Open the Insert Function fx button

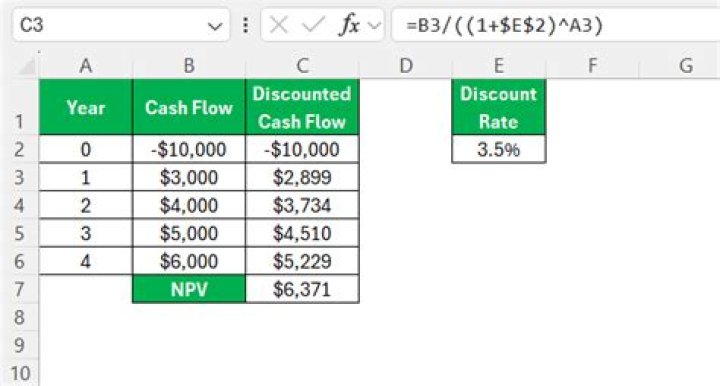[349, 25]
